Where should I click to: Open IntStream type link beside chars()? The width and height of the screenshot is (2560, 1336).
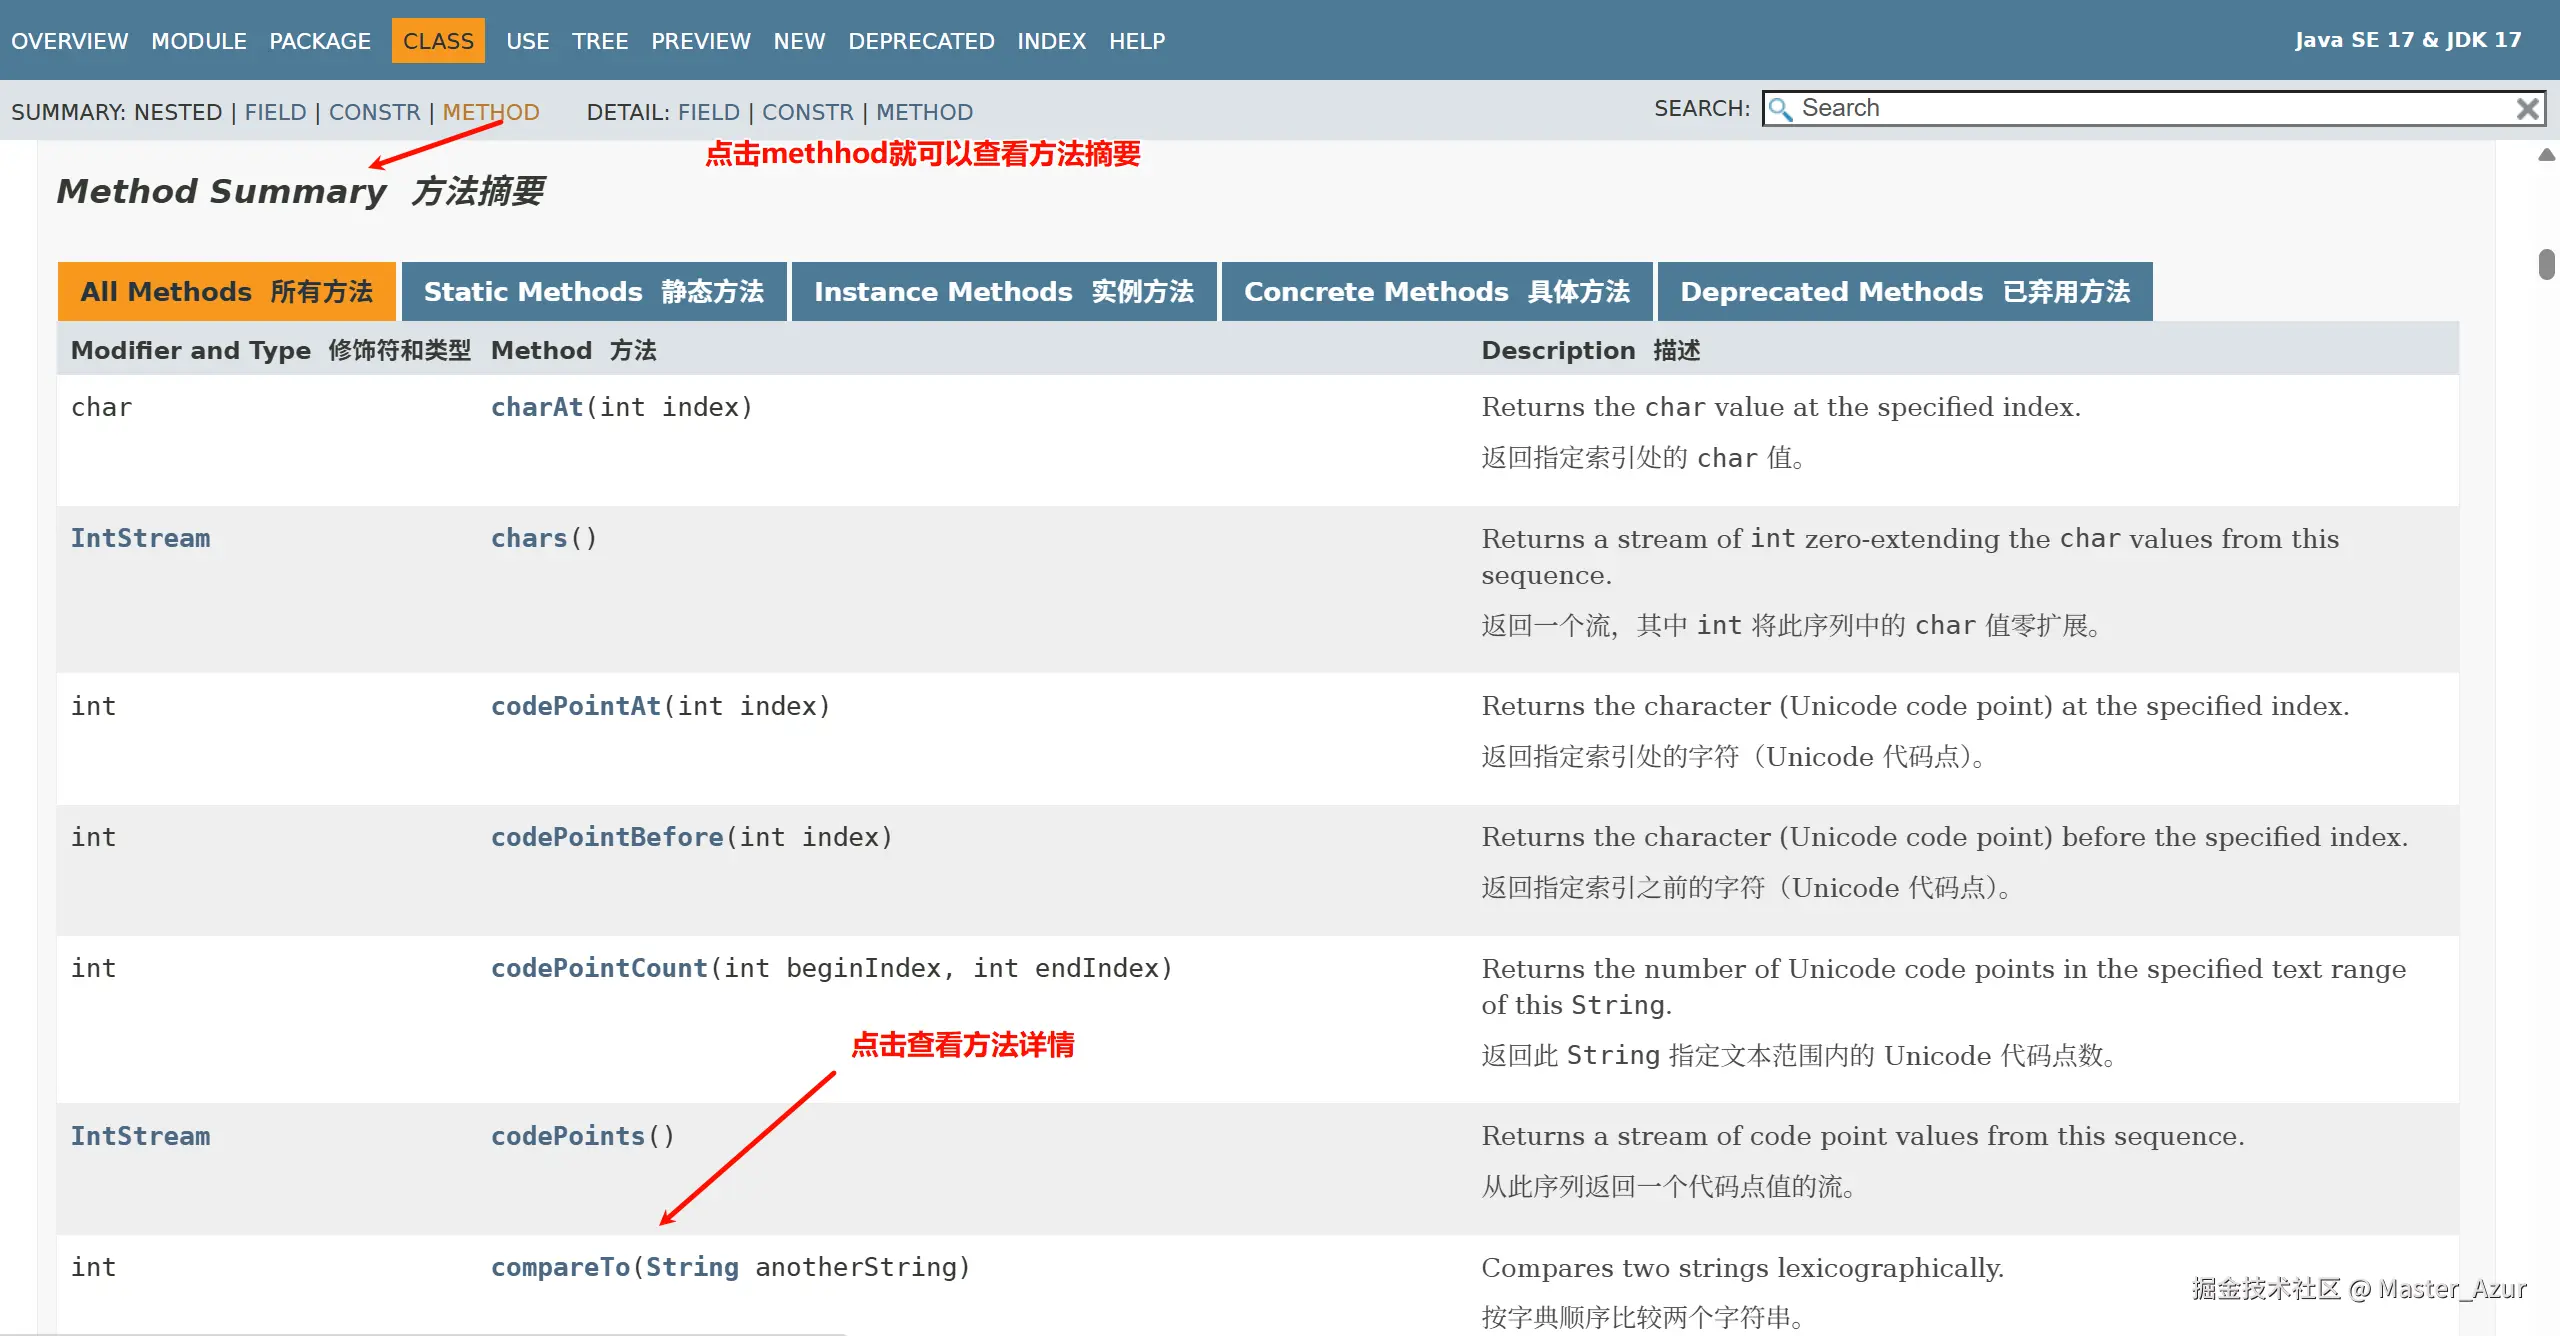(x=140, y=538)
